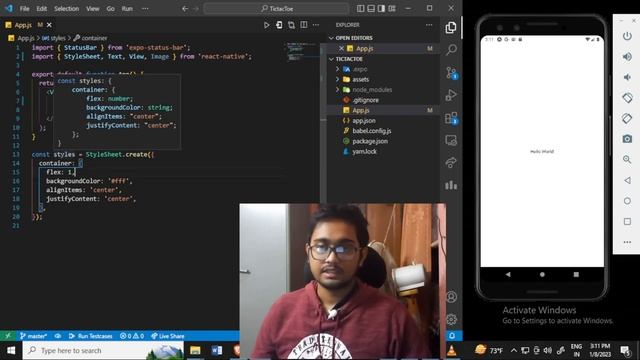Click the customize layout button
This screenshot has width=640, height=360.
tap(392, 8)
